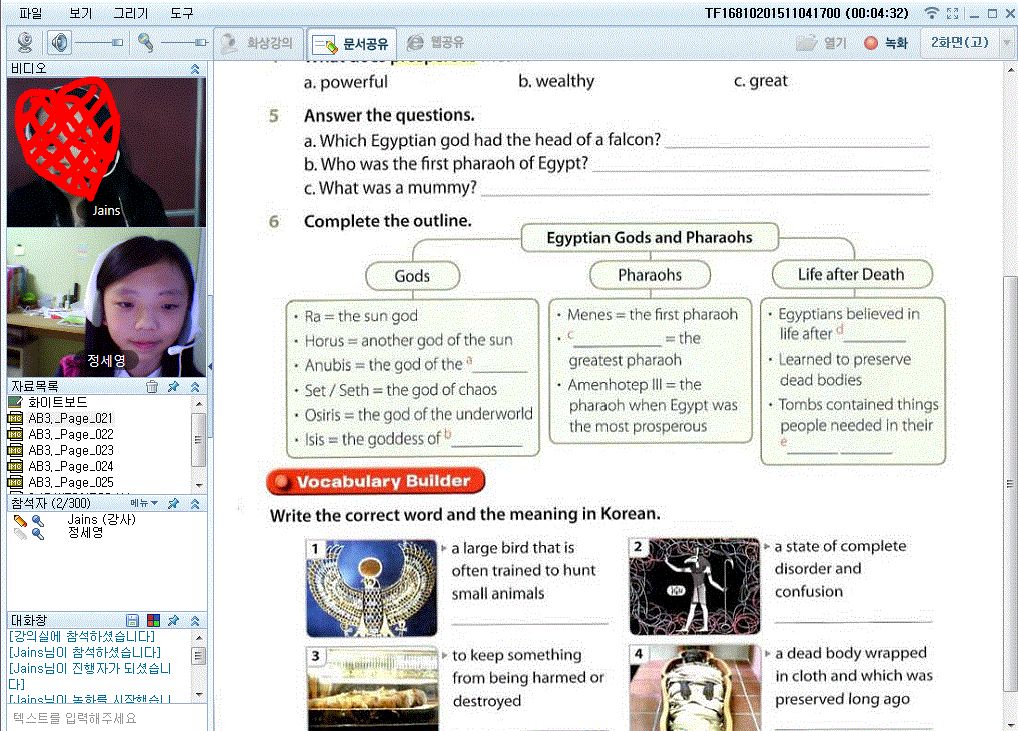This screenshot has height=731, width=1018.
Task: Pin the 자료목록 panel
Action: pyautogui.click(x=173, y=386)
